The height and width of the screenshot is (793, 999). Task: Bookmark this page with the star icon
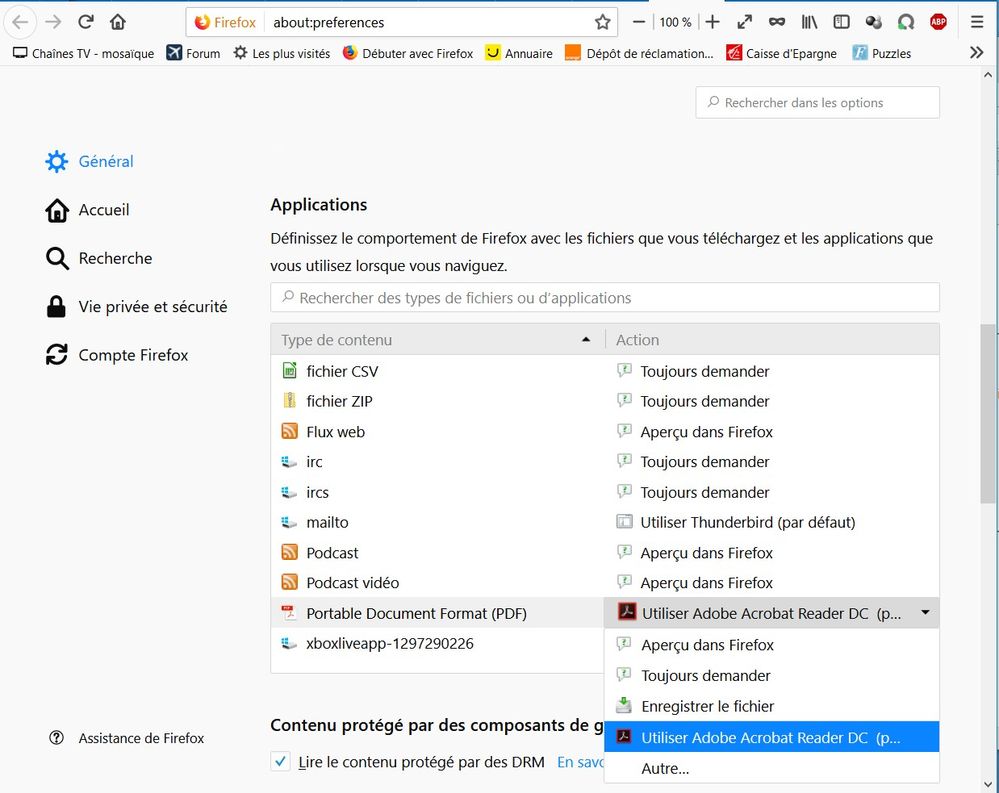[602, 22]
